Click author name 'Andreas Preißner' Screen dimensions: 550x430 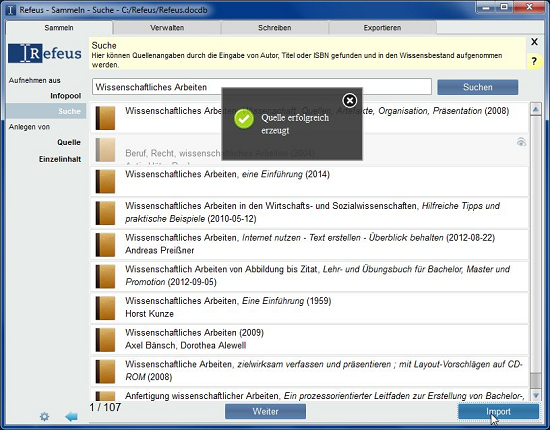(x=160, y=250)
